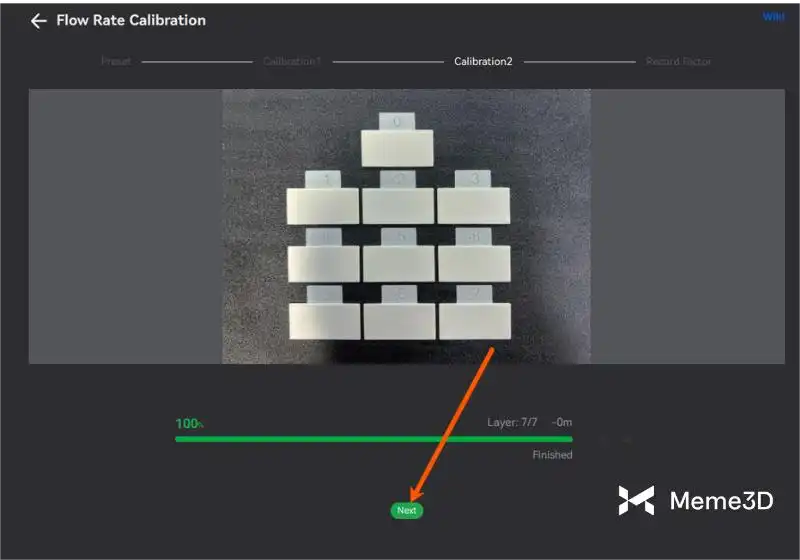Click the calibration block labeled 1
Screen dimensions: 800x560
[x=322, y=204]
